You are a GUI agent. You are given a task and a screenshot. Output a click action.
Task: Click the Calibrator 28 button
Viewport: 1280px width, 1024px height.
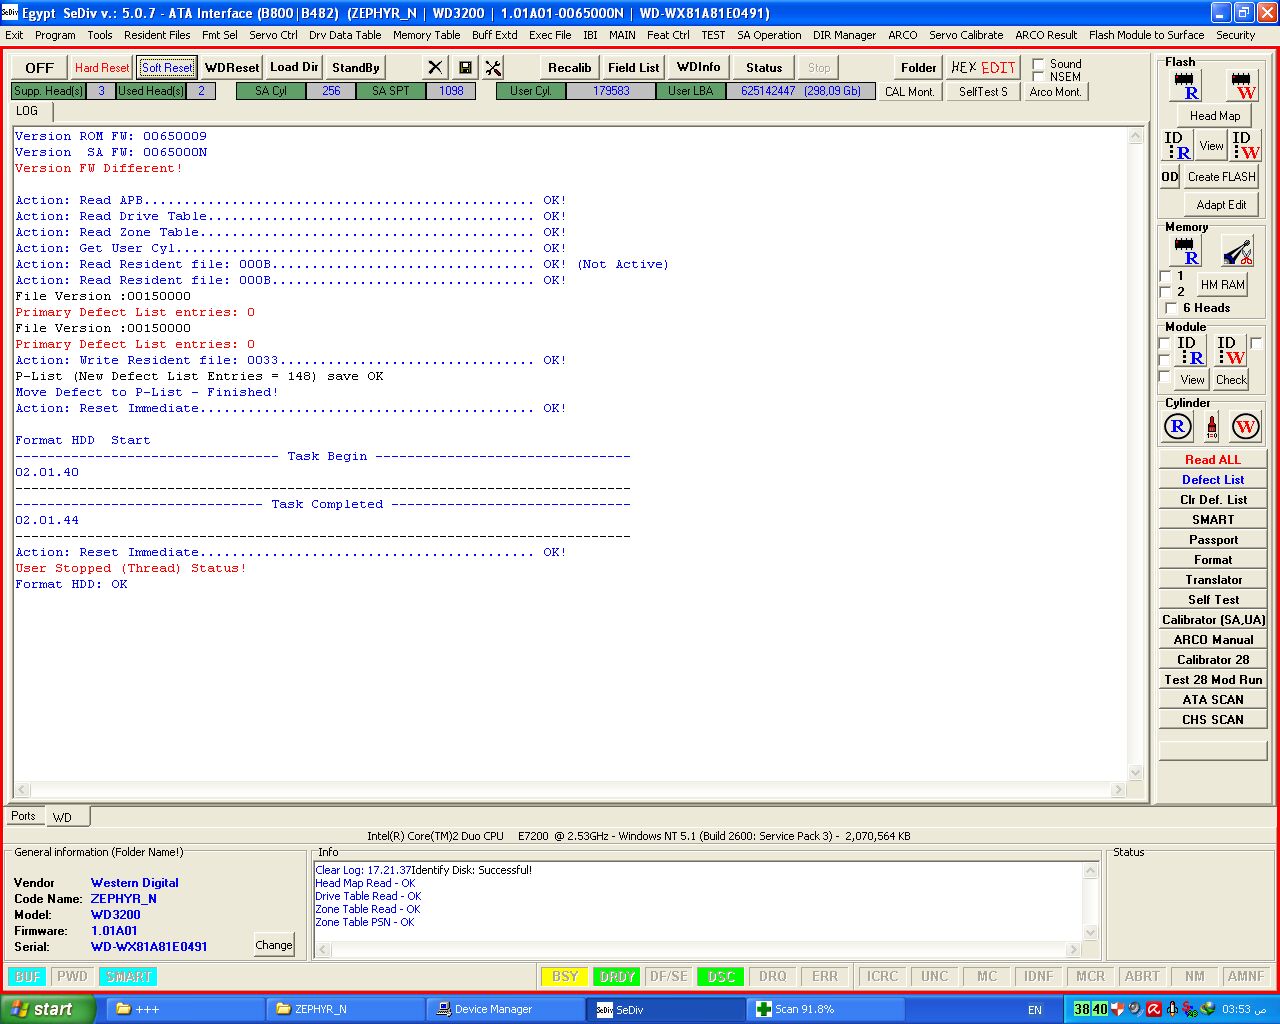(x=1213, y=660)
